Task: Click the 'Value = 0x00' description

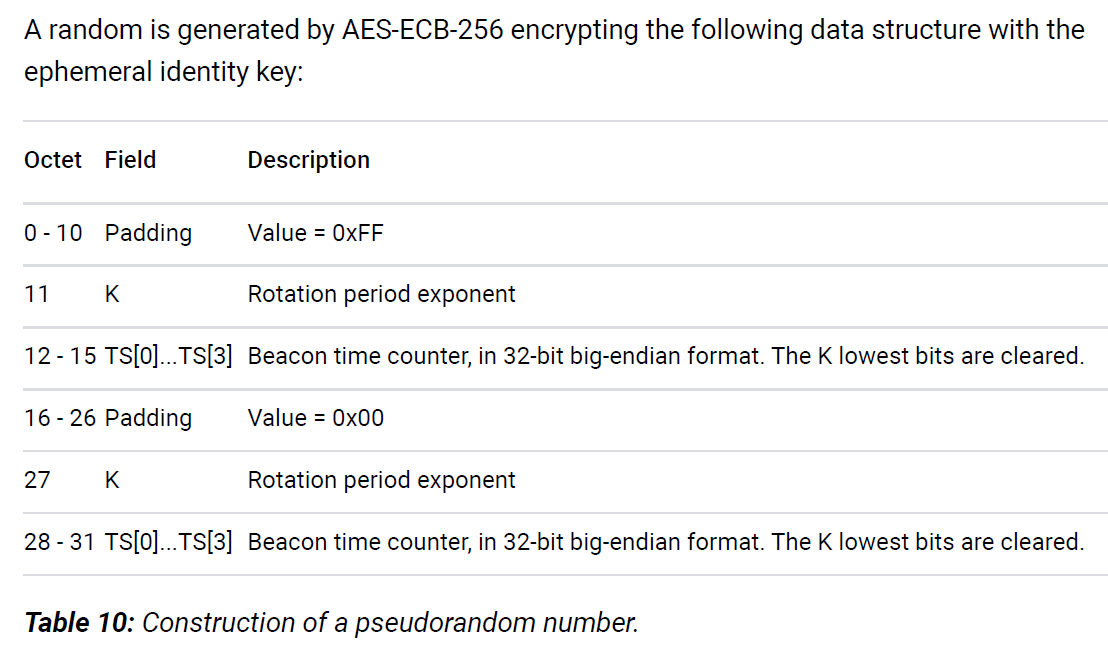Action: 316,418
